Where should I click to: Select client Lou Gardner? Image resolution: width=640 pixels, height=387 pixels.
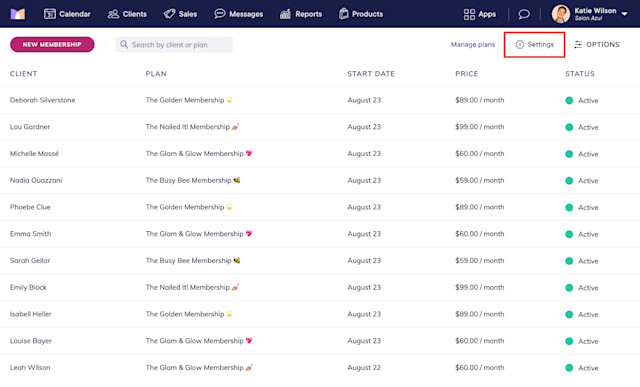click(30, 127)
